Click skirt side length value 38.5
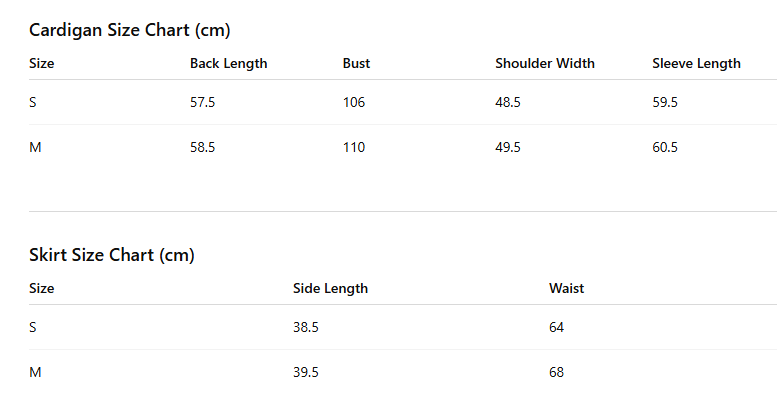The image size is (777, 414). 306,327
